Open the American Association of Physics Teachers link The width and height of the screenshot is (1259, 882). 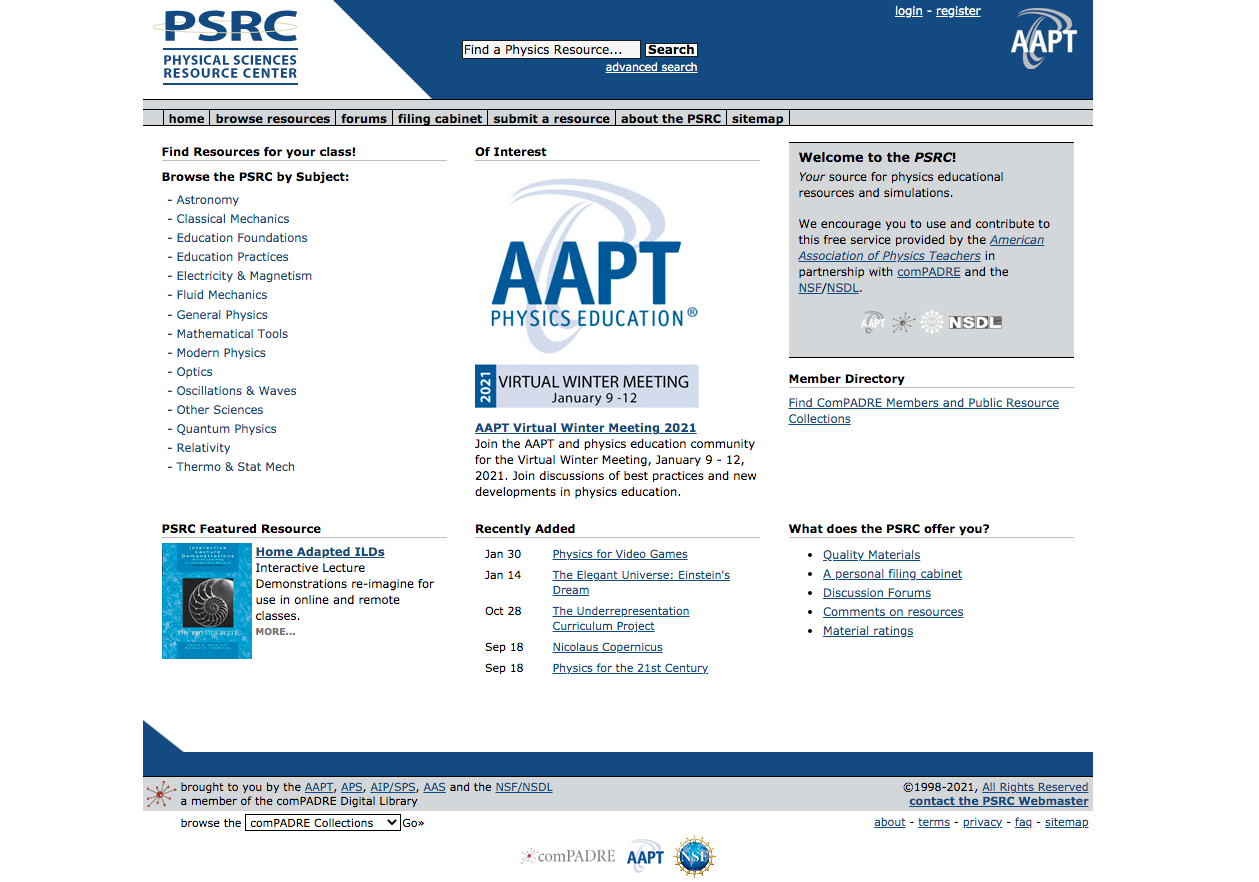click(921, 248)
